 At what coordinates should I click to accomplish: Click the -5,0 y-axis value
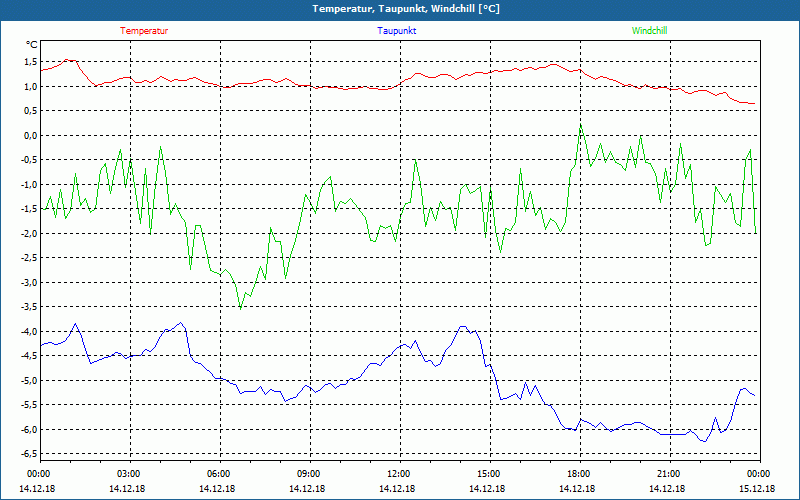pyautogui.click(x=29, y=381)
